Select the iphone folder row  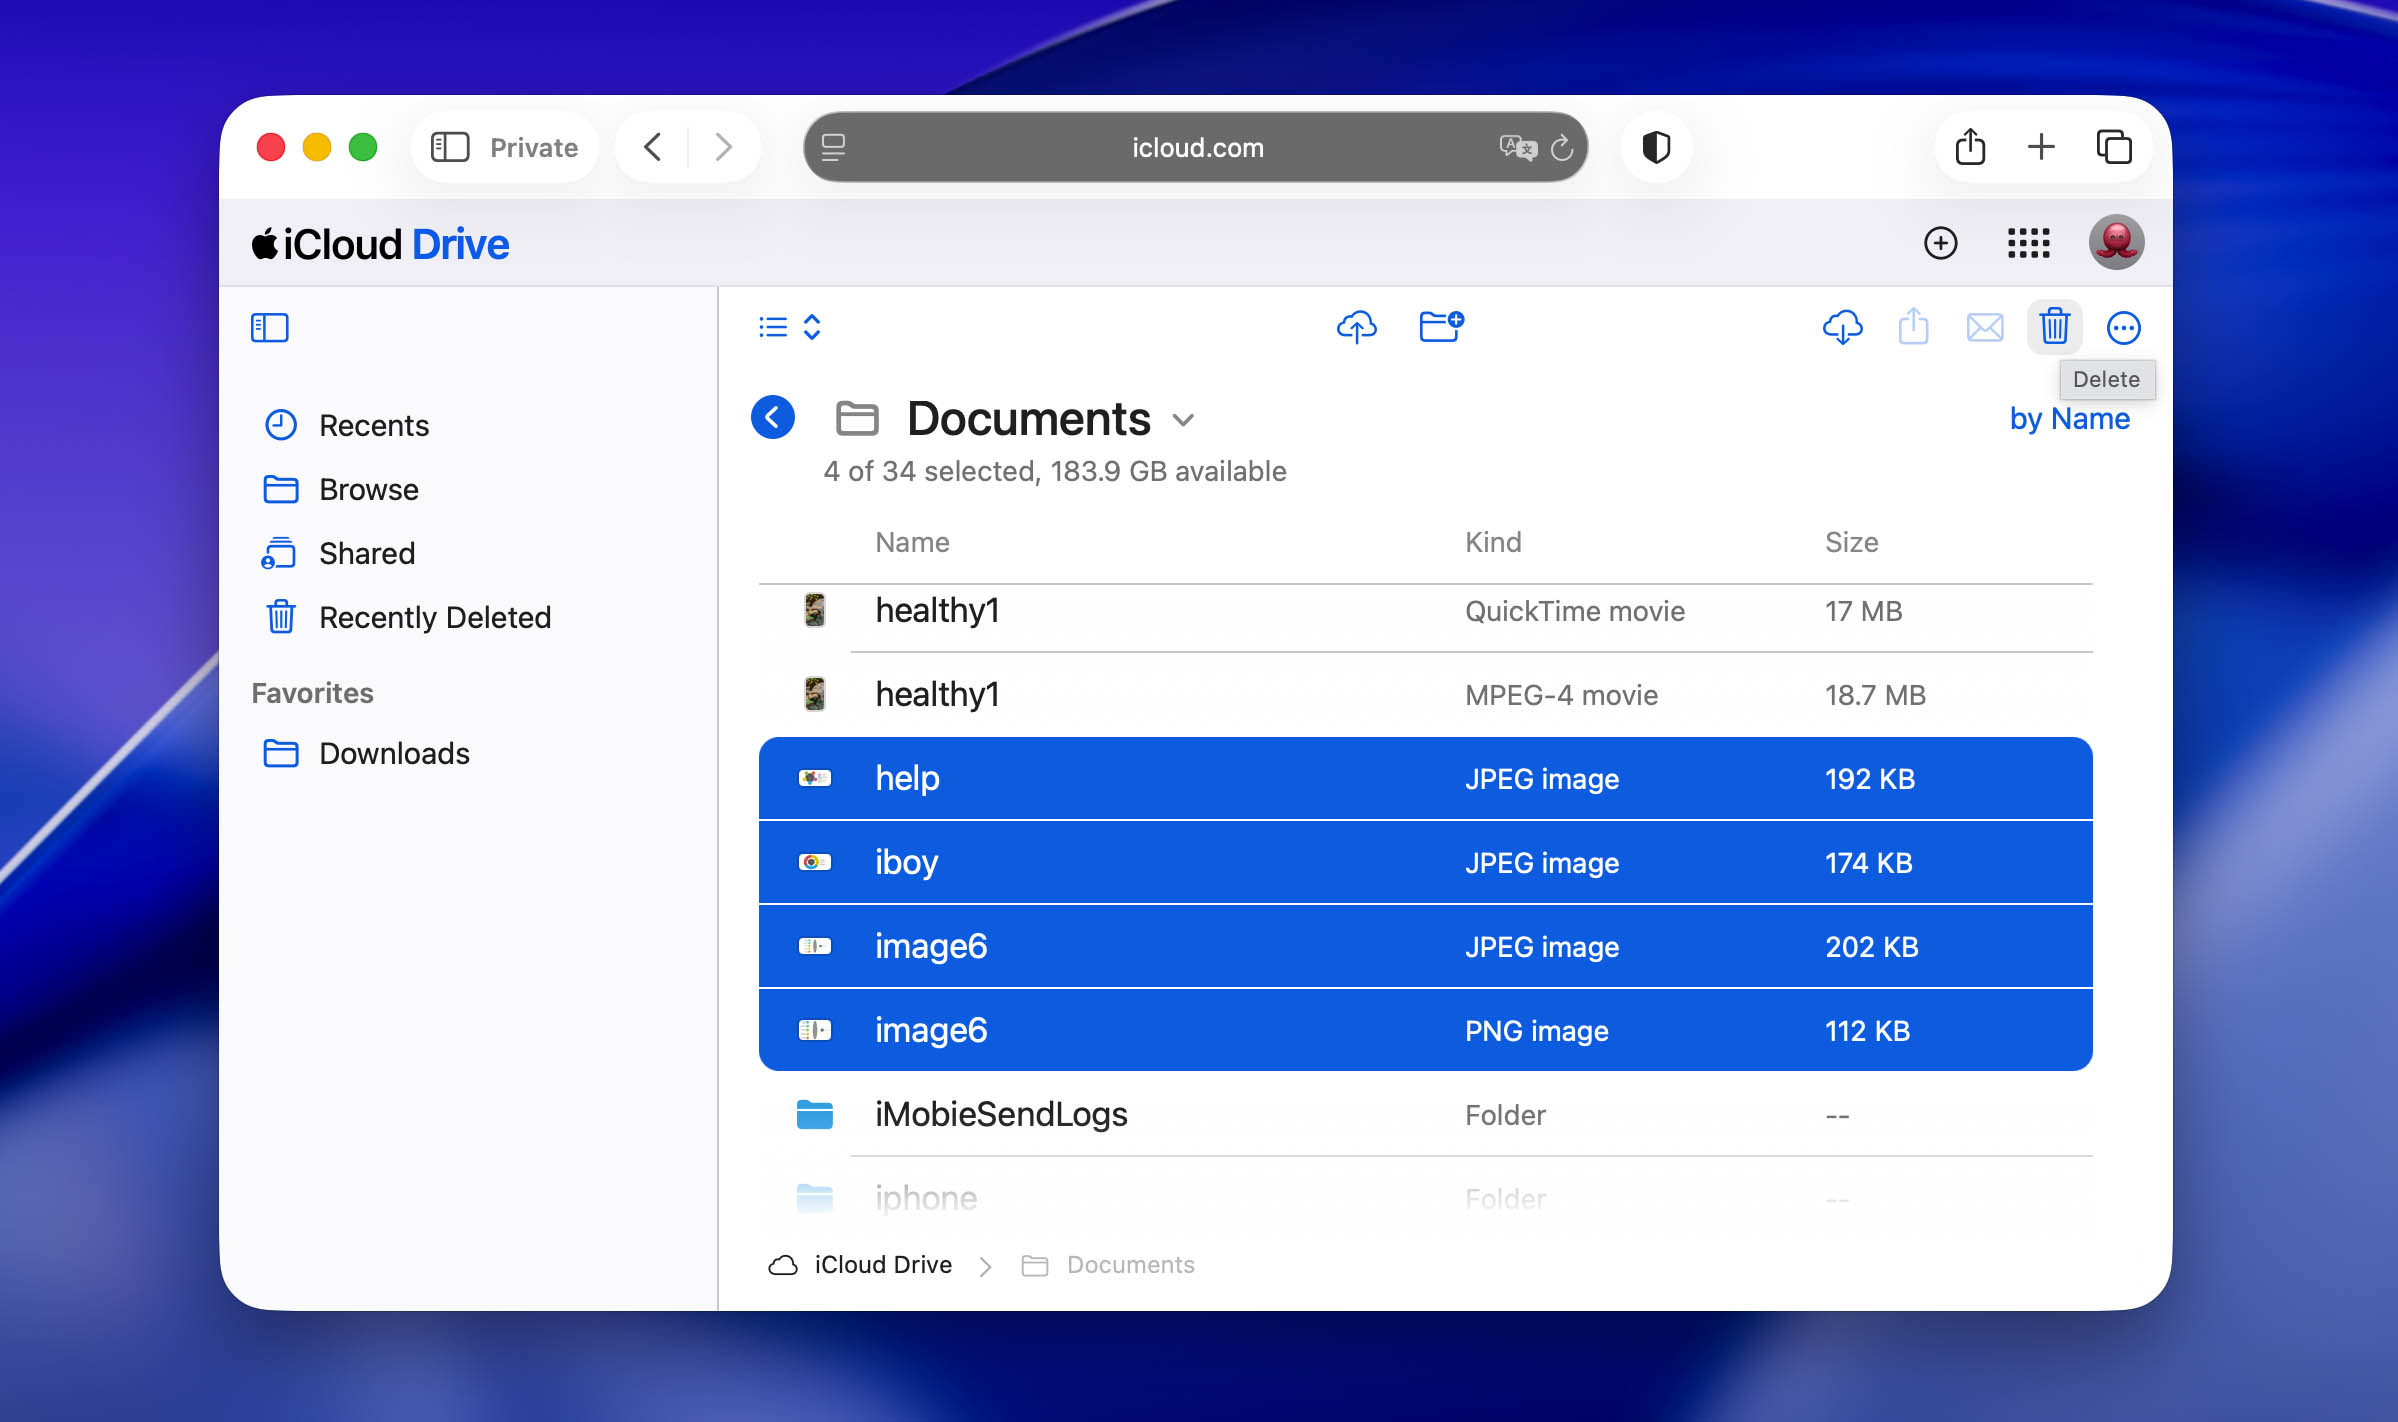tap(1425, 1197)
